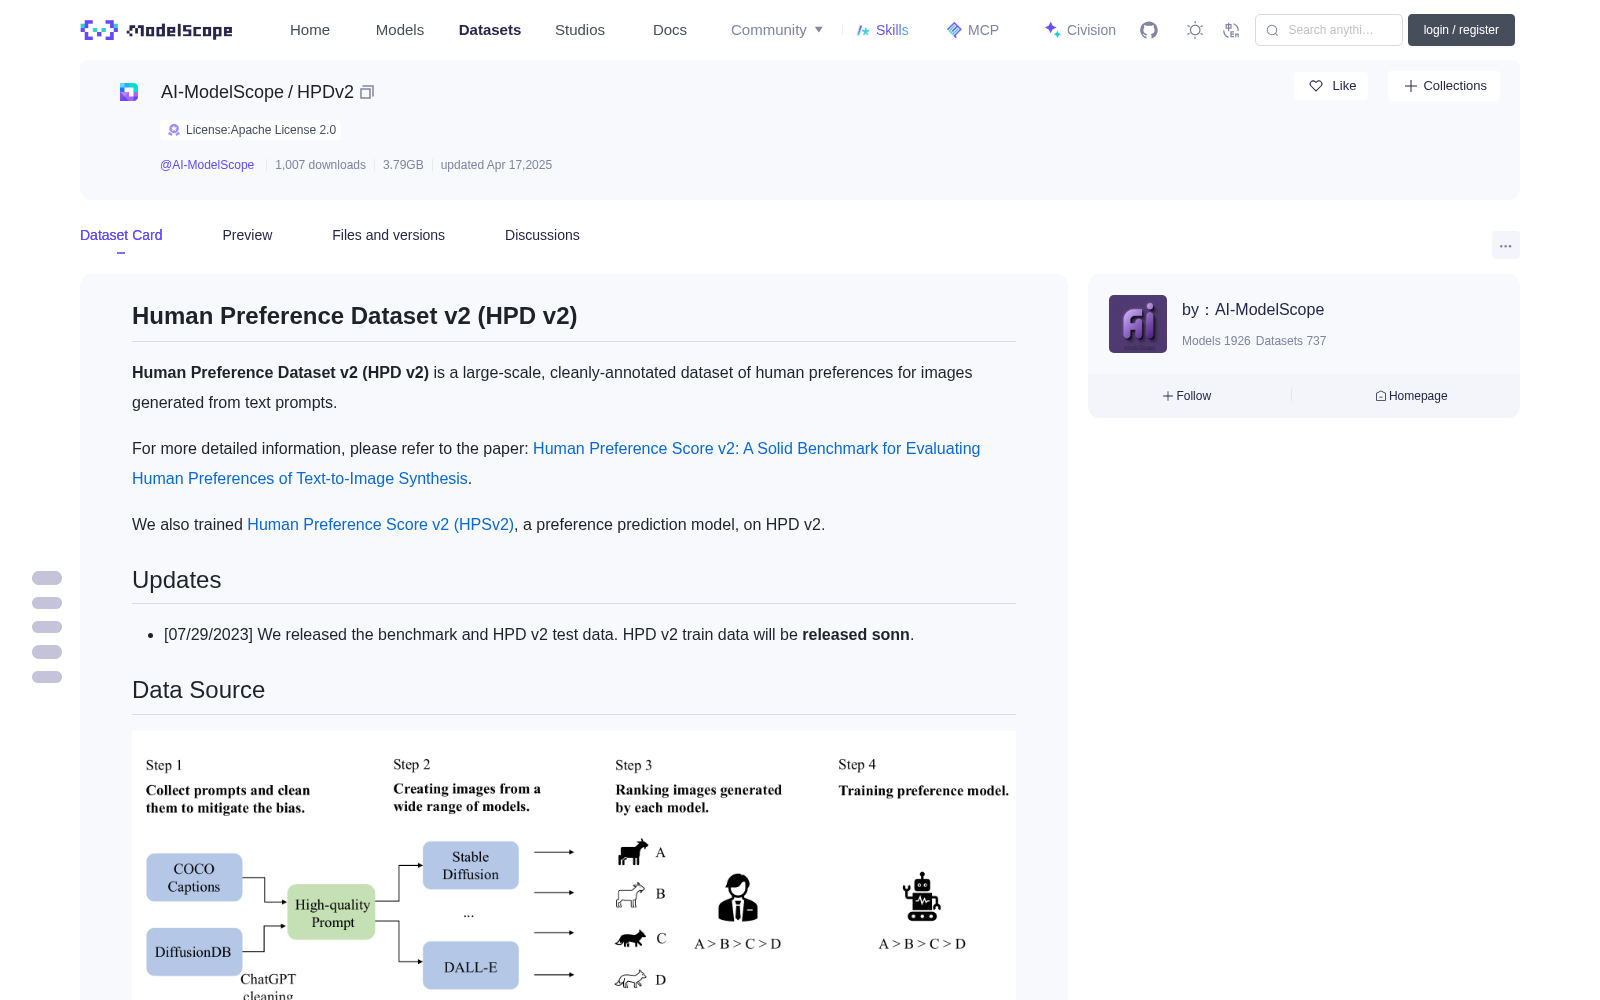Image resolution: width=1600 pixels, height=1000 pixels.
Task: Click the Data Source section heading
Action: click(x=199, y=690)
